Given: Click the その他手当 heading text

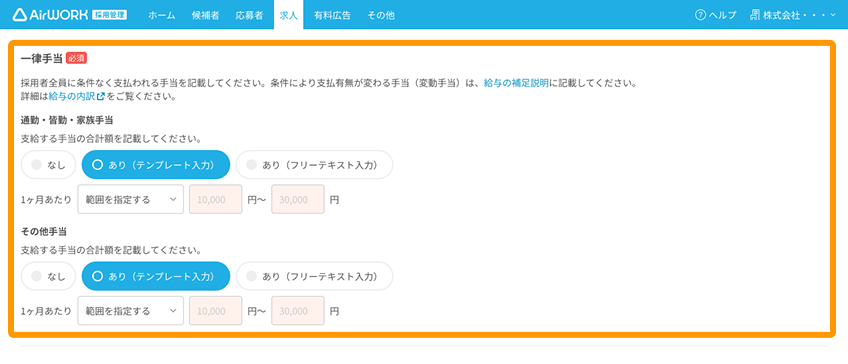Looking at the screenshot, I should coord(43,231).
